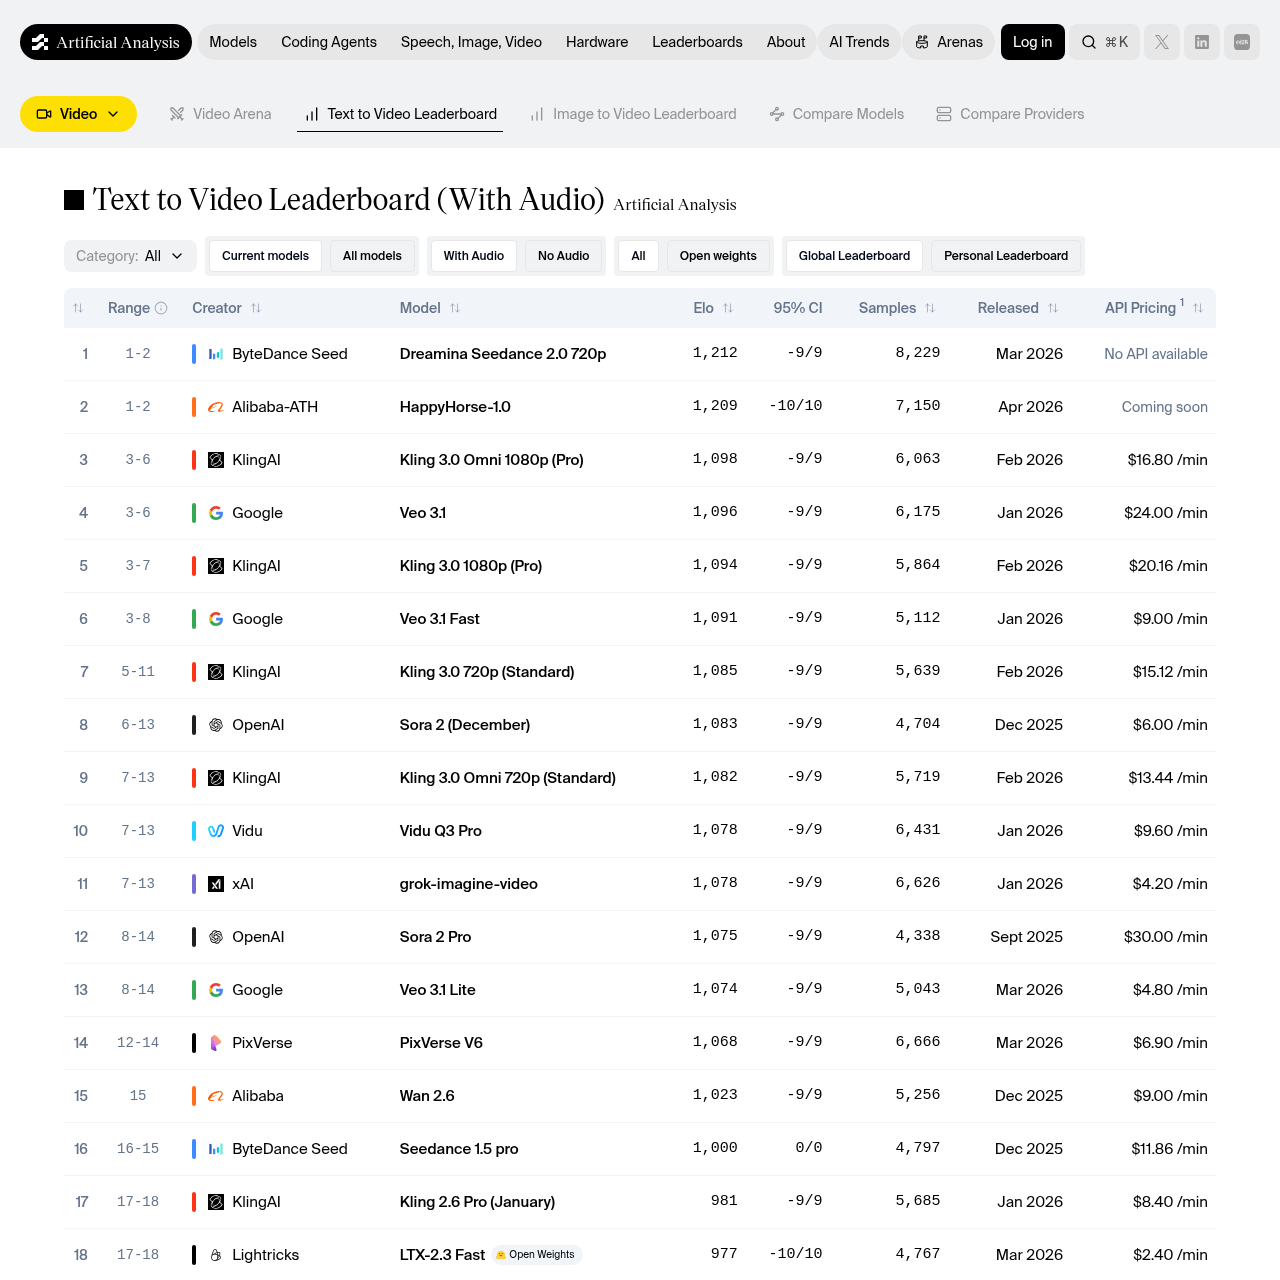Open the LinkedIn social icon
This screenshot has width=1280, height=1280.
[1202, 42]
